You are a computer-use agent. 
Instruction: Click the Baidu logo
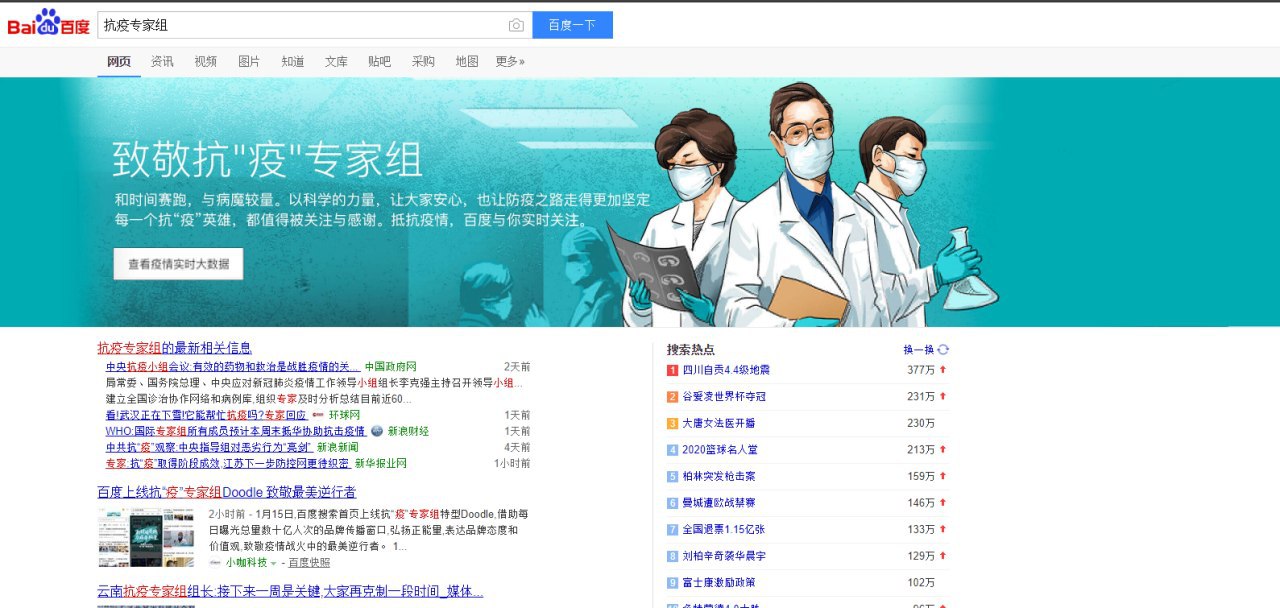tap(48, 24)
